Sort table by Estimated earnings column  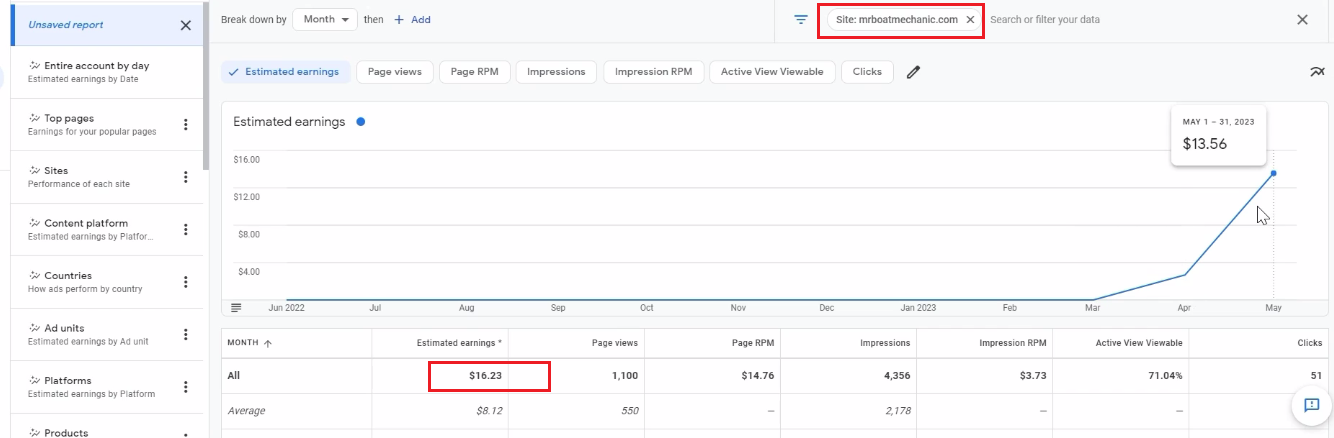(459, 342)
